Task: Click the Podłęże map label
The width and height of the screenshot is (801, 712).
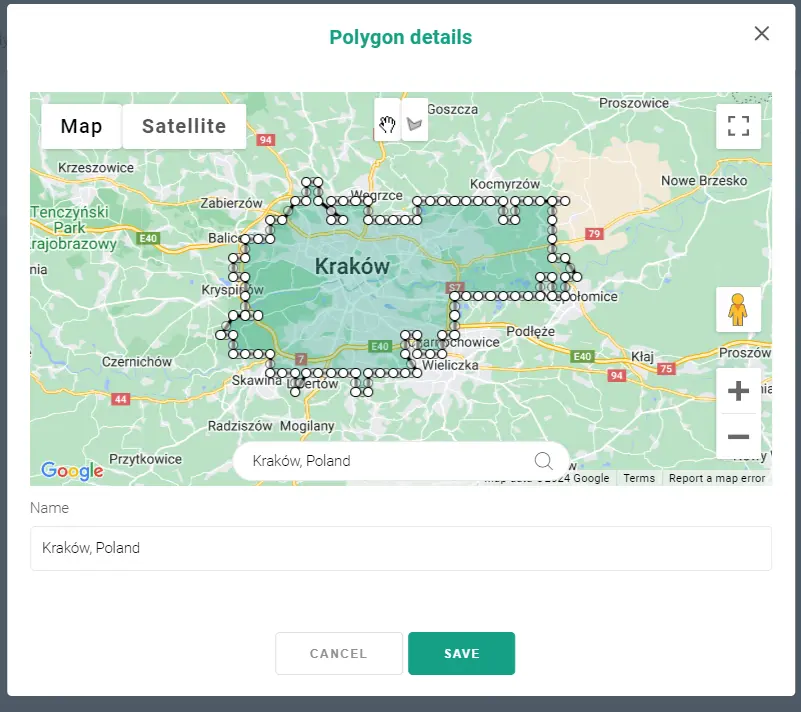Action: click(530, 331)
